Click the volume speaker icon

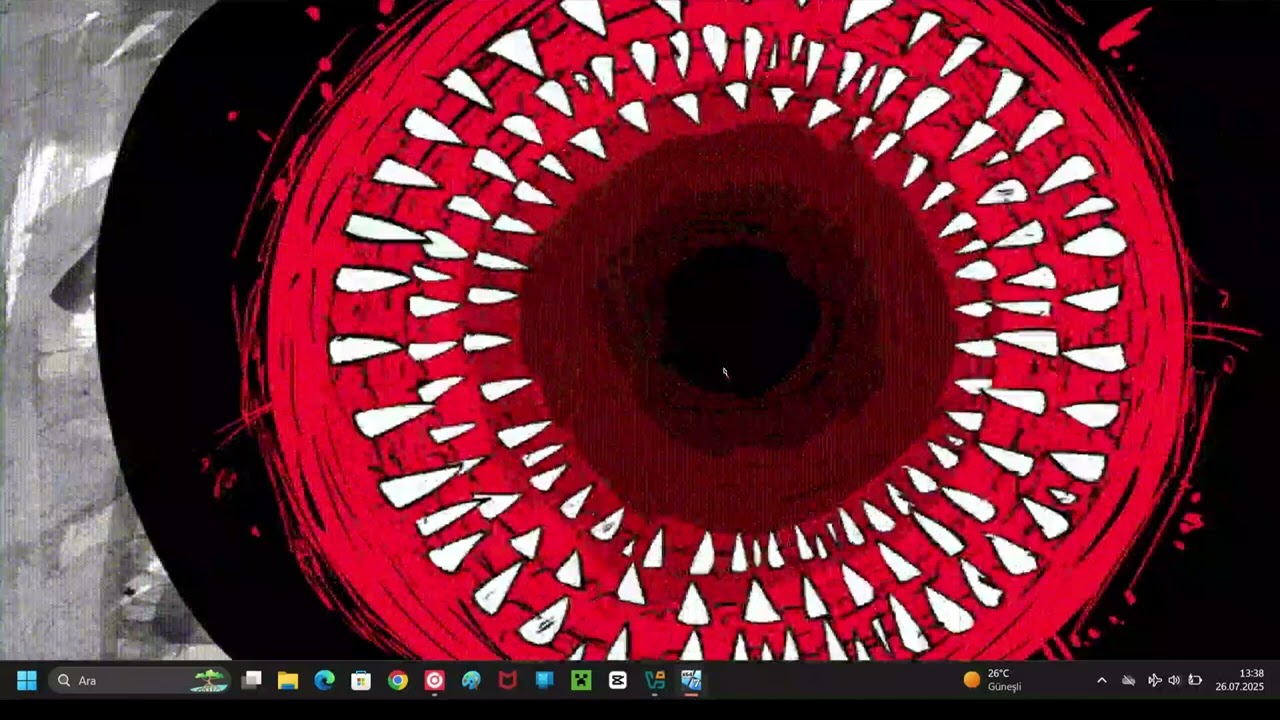coord(1174,681)
